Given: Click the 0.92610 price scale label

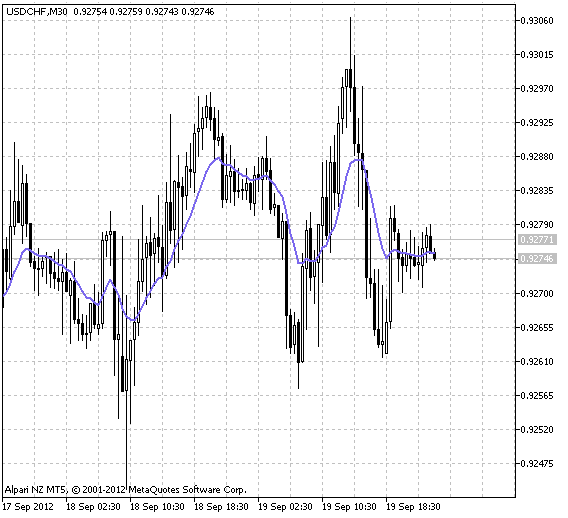Looking at the screenshot, I should [x=537, y=362].
